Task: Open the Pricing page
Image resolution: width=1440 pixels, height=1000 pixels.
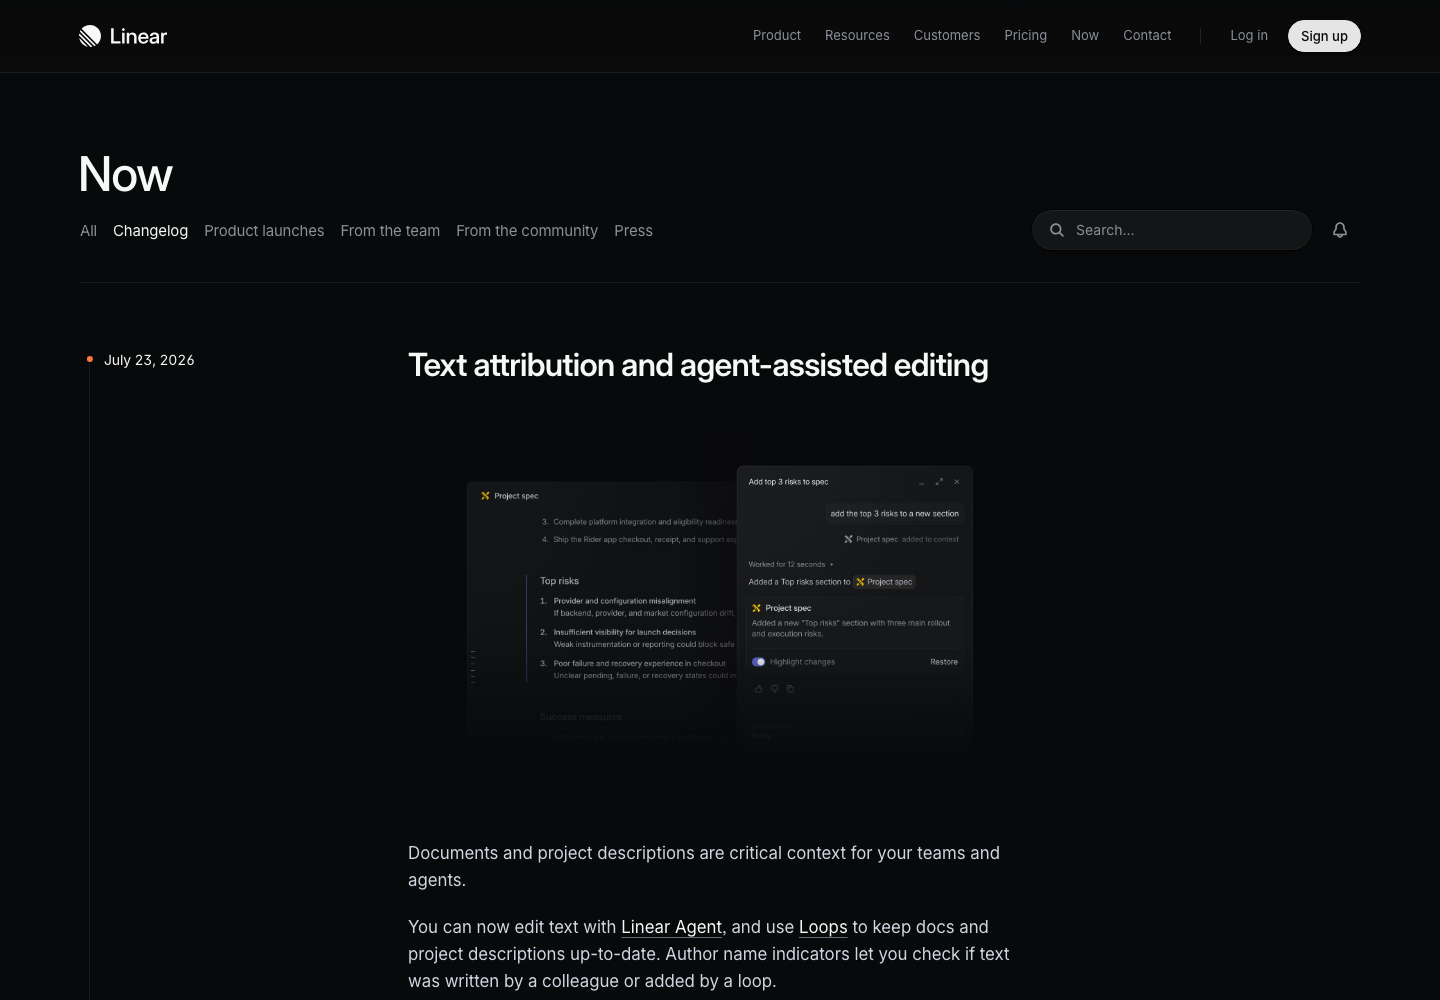Action: (x=1026, y=35)
